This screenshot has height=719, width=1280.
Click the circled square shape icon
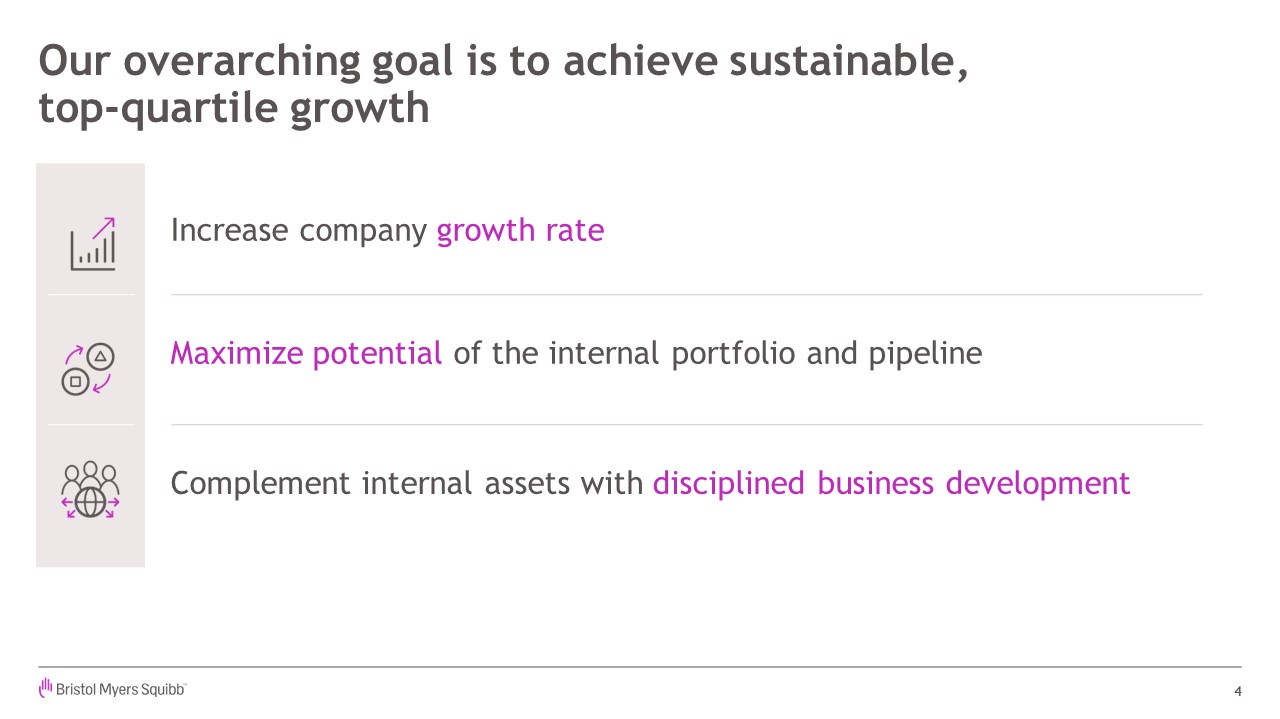pos(75,381)
